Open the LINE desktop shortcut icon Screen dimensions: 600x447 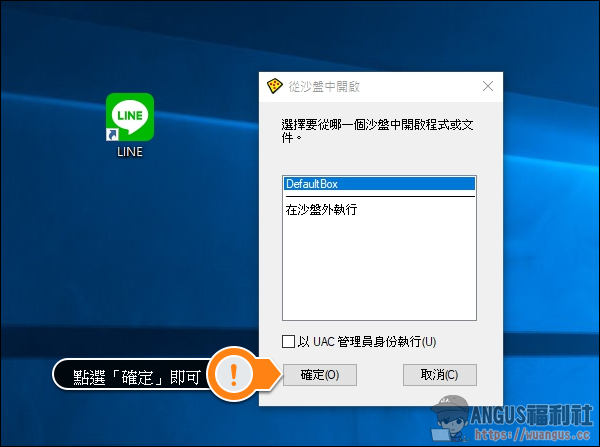(x=130, y=117)
